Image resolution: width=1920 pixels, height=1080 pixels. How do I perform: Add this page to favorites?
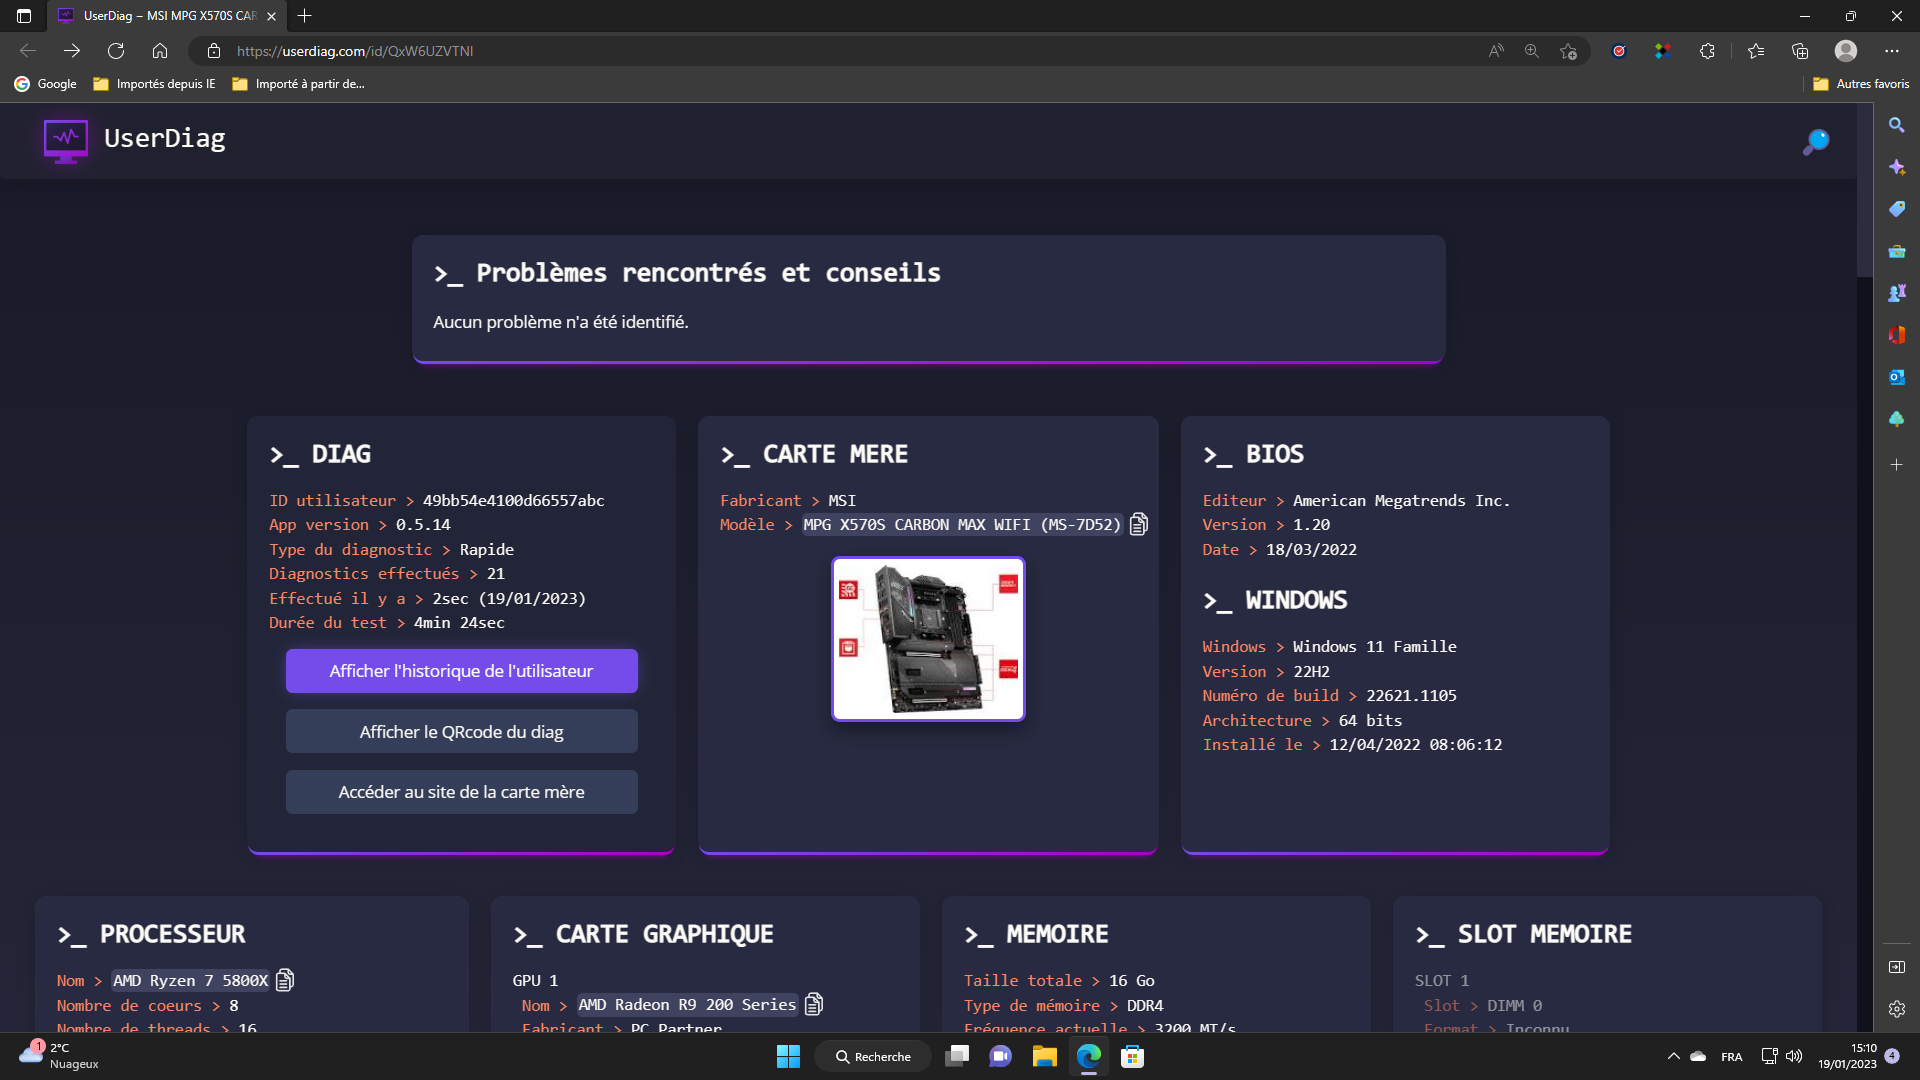[1568, 51]
